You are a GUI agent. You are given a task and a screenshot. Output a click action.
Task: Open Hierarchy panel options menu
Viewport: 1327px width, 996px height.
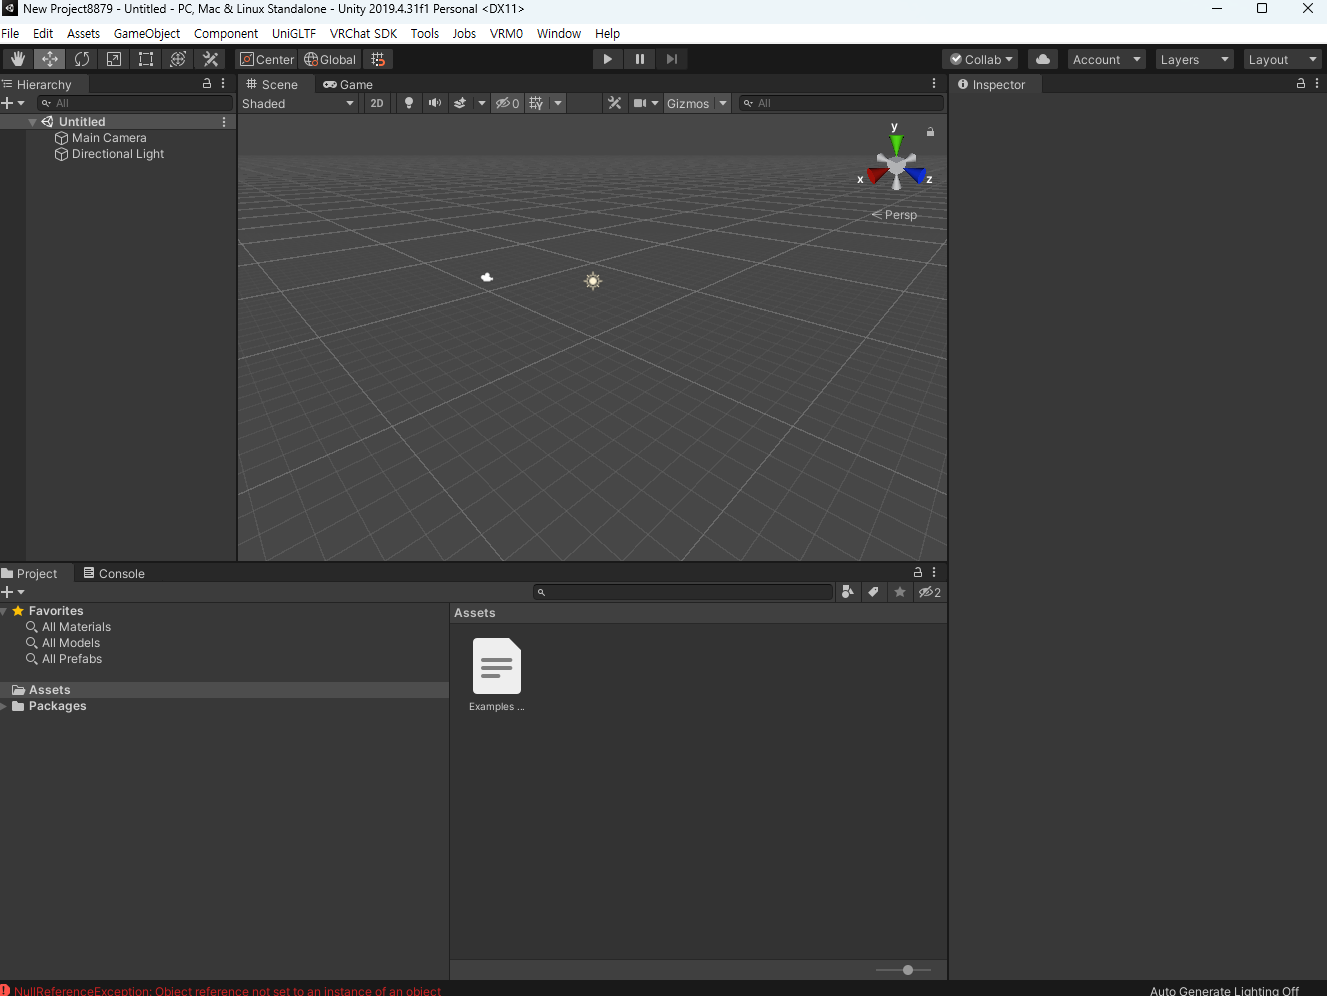(223, 84)
